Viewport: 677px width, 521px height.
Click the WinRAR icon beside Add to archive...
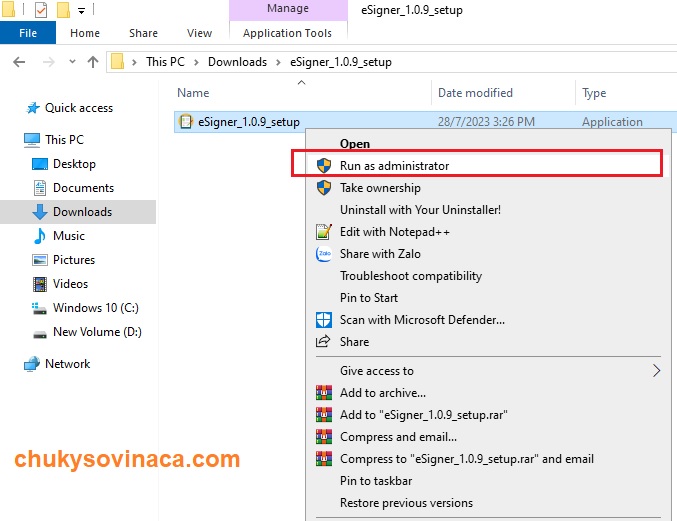click(324, 393)
